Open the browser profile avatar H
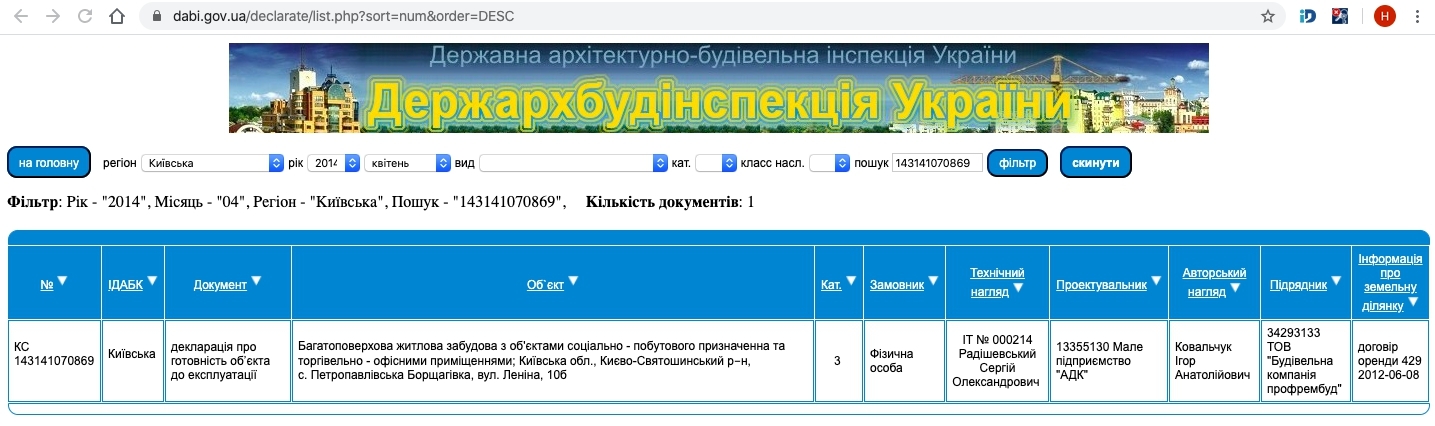This screenshot has width=1435, height=426. (x=1384, y=16)
